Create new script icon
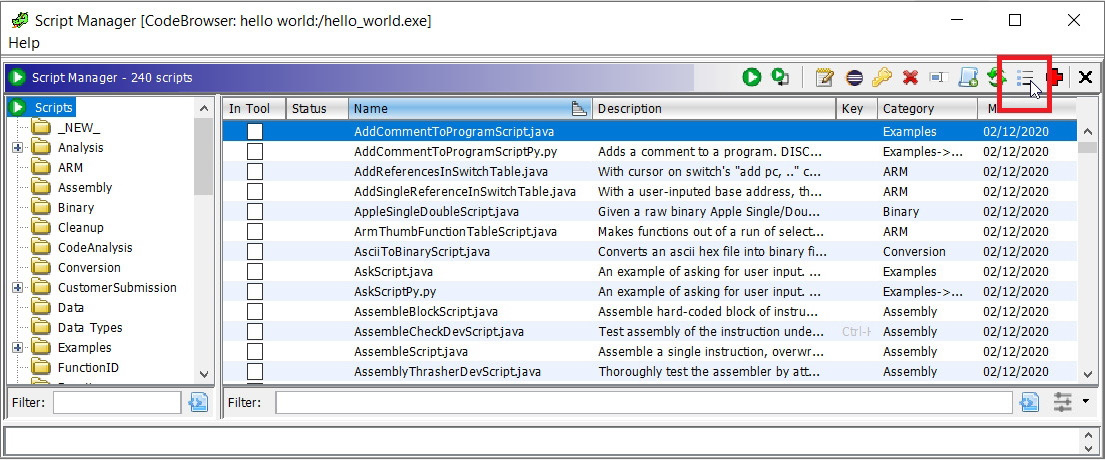Image resolution: width=1105 pixels, height=460 pixels. (968, 77)
